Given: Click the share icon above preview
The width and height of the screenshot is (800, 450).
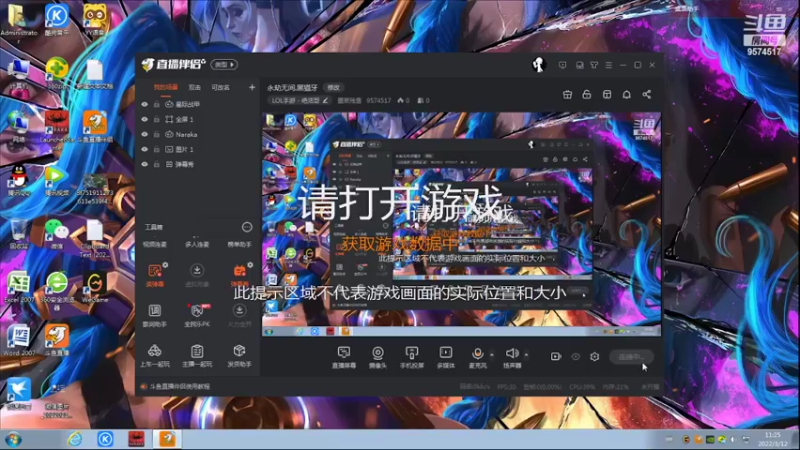Looking at the screenshot, I should [646, 95].
